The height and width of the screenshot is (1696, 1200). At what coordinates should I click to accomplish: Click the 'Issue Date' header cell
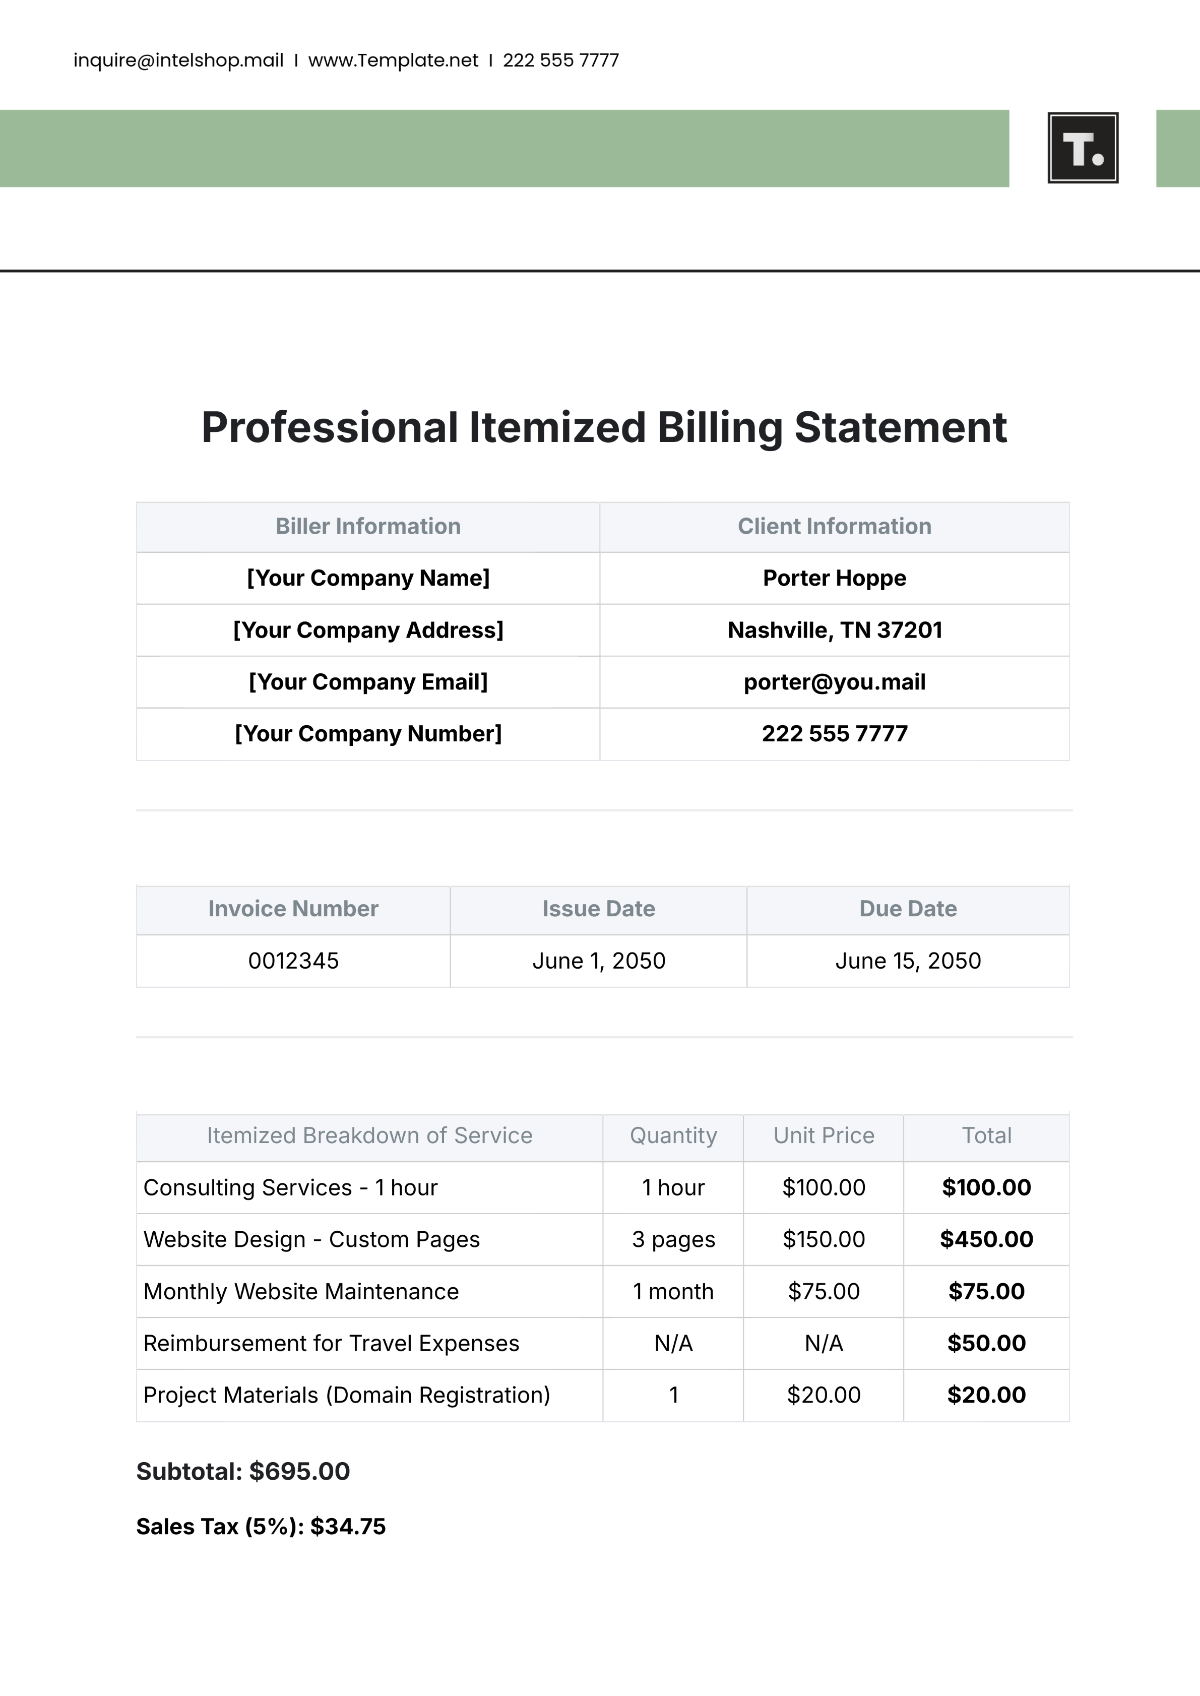pos(599,909)
